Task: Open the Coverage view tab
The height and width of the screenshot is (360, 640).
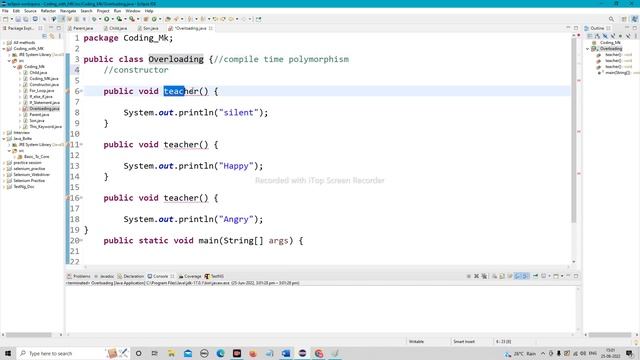Action: (x=190, y=276)
